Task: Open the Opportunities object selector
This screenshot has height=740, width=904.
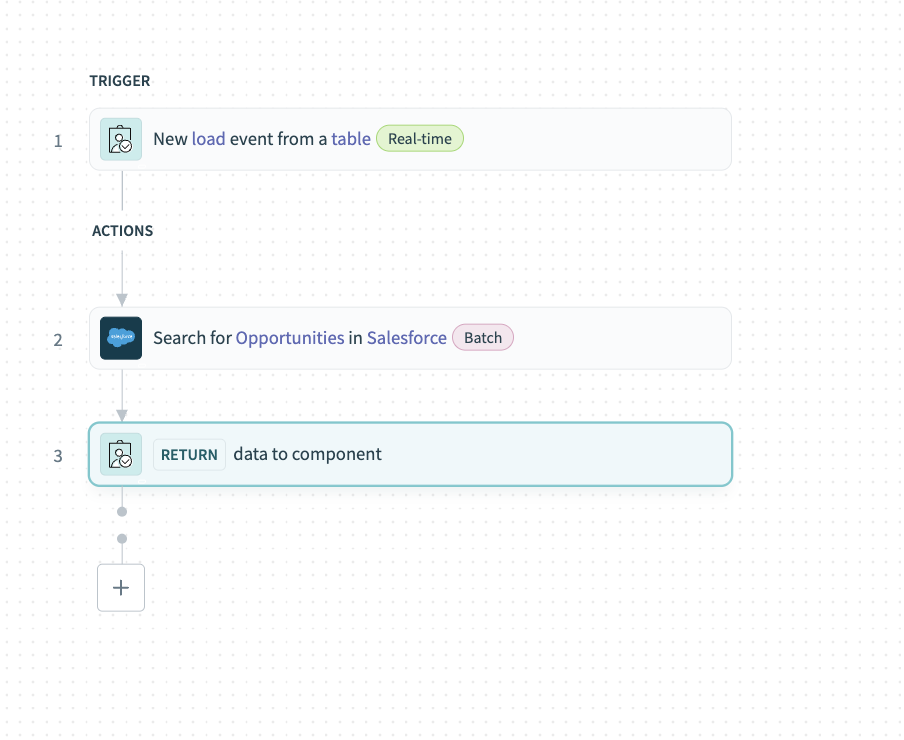Action: click(289, 337)
